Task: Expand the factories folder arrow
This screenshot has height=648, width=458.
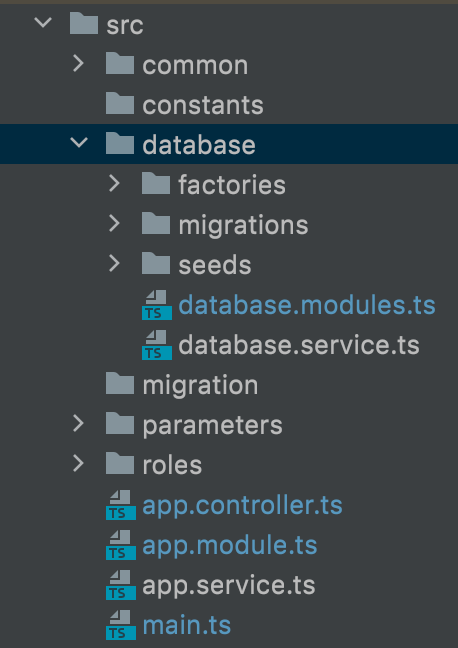Action: (x=114, y=183)
